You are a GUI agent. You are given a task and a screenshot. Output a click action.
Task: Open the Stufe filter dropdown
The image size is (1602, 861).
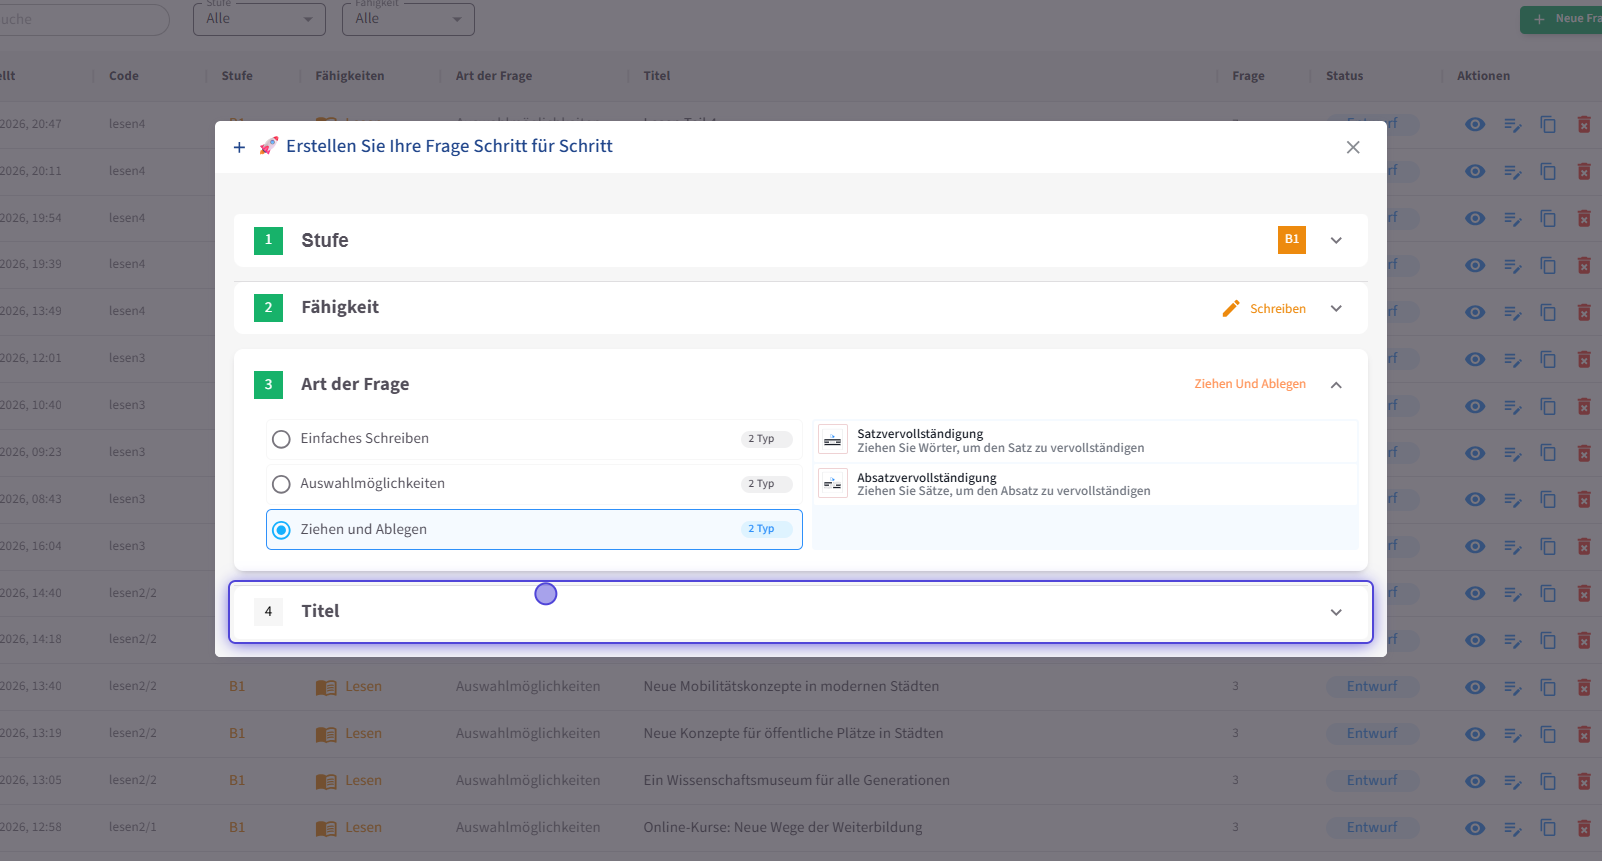tap(259, 19)
